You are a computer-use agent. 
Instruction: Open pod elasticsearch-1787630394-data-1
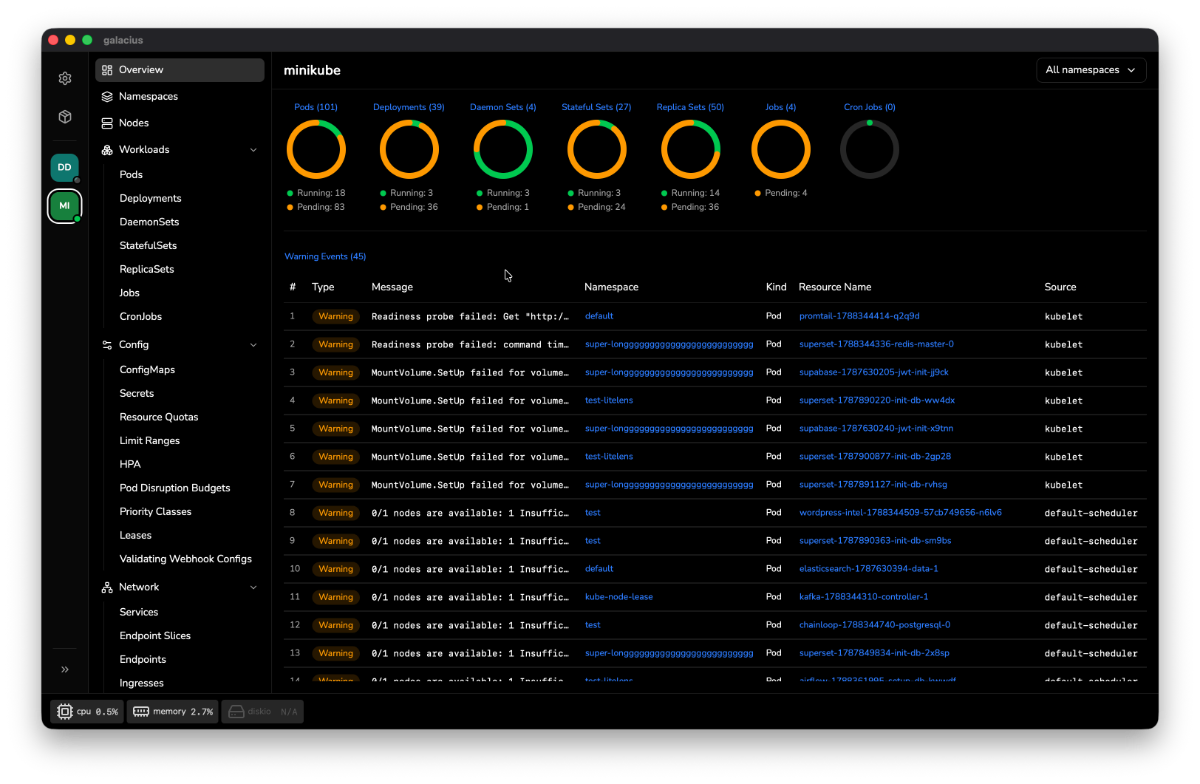point(869,569)
